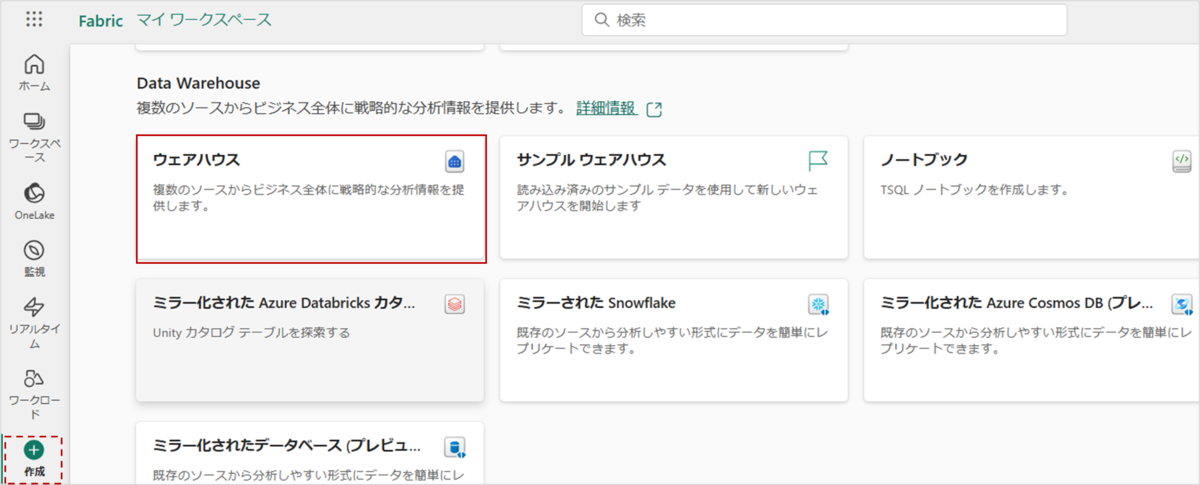
Task: Click the Azure Cosmos DB card icon
Action: tap(1182, 304)
